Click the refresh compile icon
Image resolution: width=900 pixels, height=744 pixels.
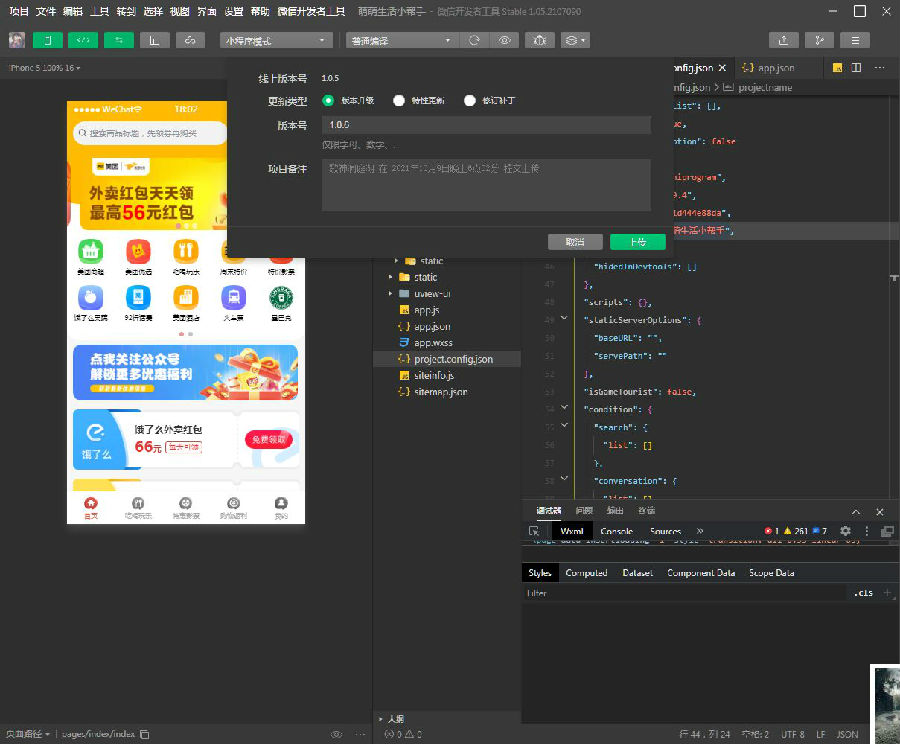coord(474,40)
